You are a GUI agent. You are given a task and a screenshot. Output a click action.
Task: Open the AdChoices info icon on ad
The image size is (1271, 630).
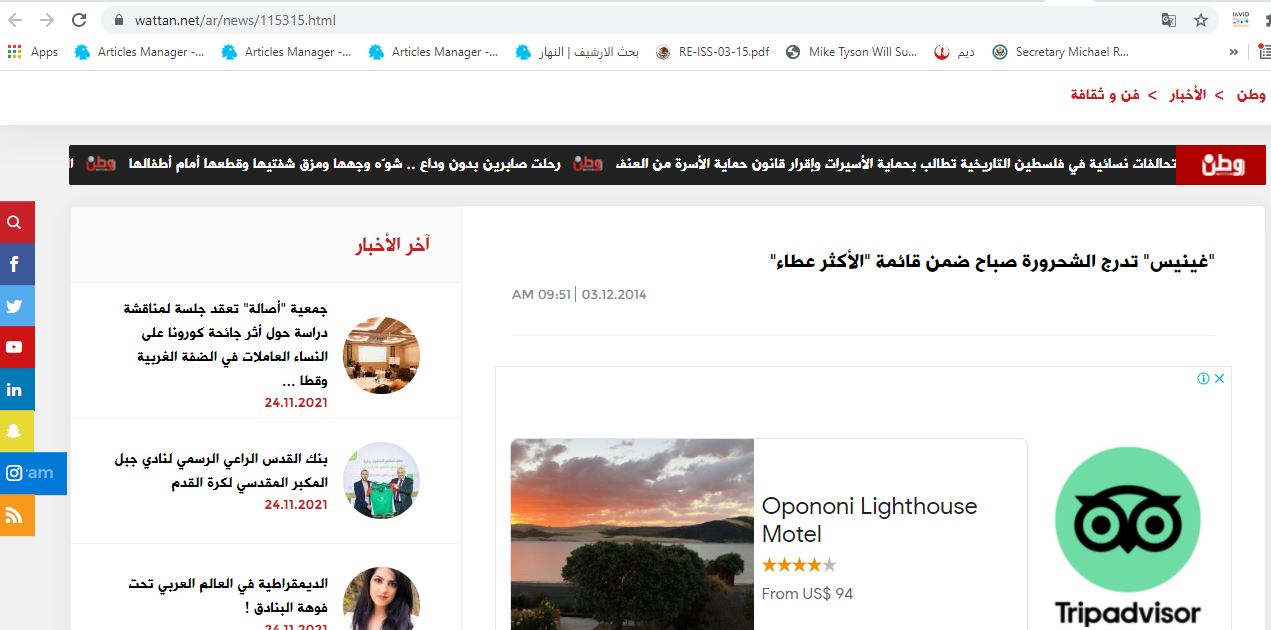[1204, 378]
